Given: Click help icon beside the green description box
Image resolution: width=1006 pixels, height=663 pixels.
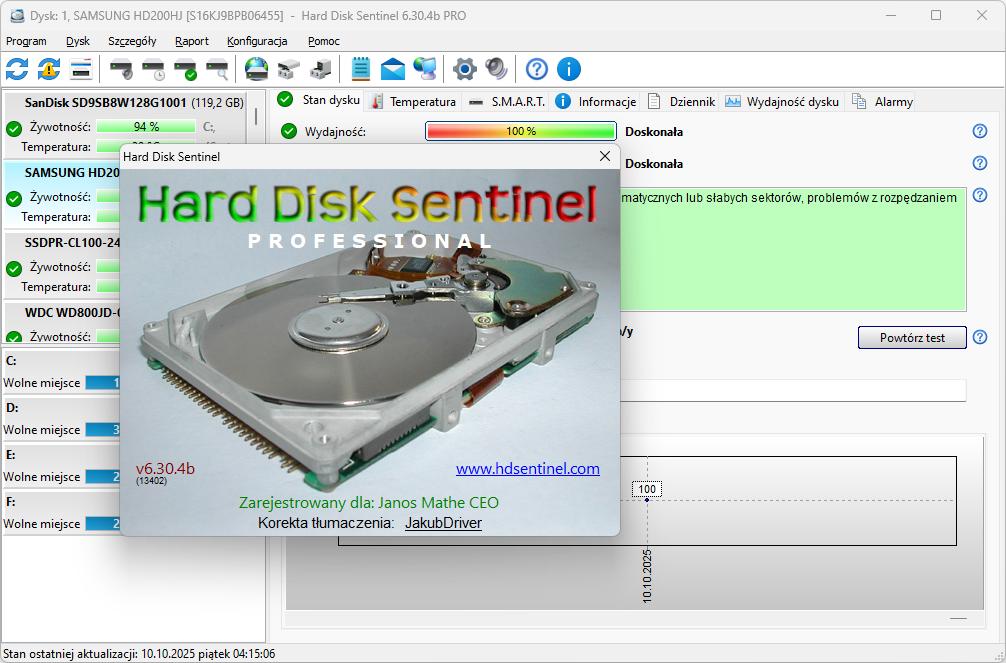Looking at the screenshot, I should 980,195.
